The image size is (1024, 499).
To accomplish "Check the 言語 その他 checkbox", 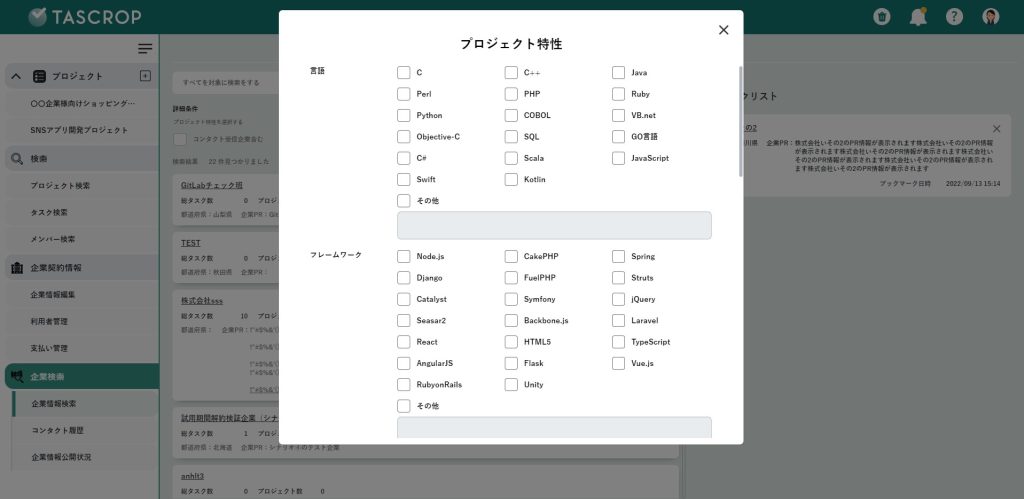I will click(404, 201).
